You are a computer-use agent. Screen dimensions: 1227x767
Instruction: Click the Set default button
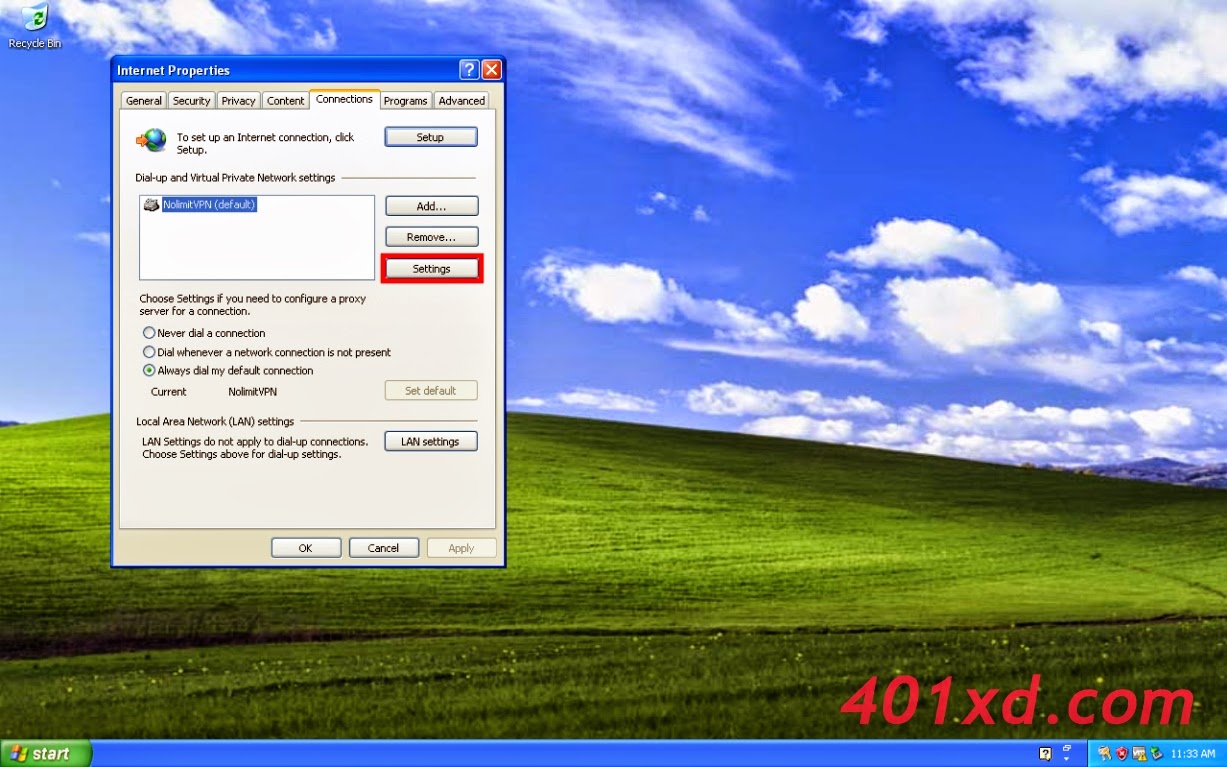tap(431, 391)
